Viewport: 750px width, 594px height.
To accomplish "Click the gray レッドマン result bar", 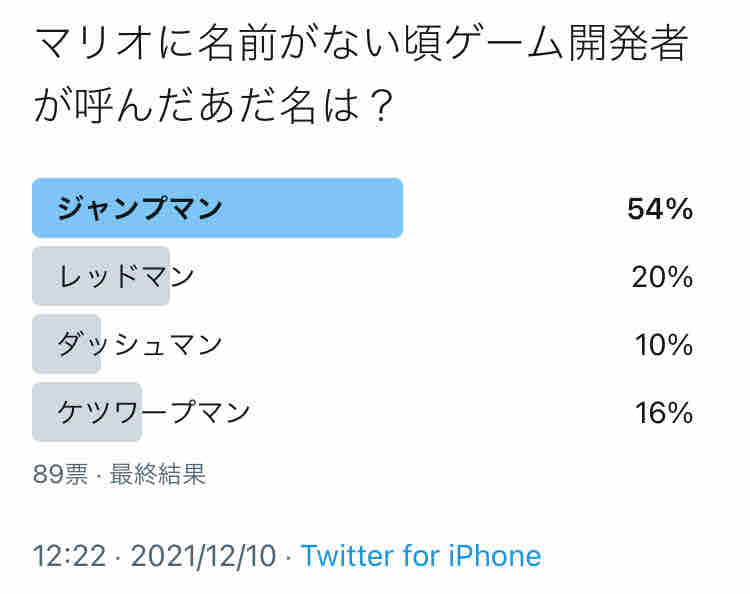I will 101,276.
